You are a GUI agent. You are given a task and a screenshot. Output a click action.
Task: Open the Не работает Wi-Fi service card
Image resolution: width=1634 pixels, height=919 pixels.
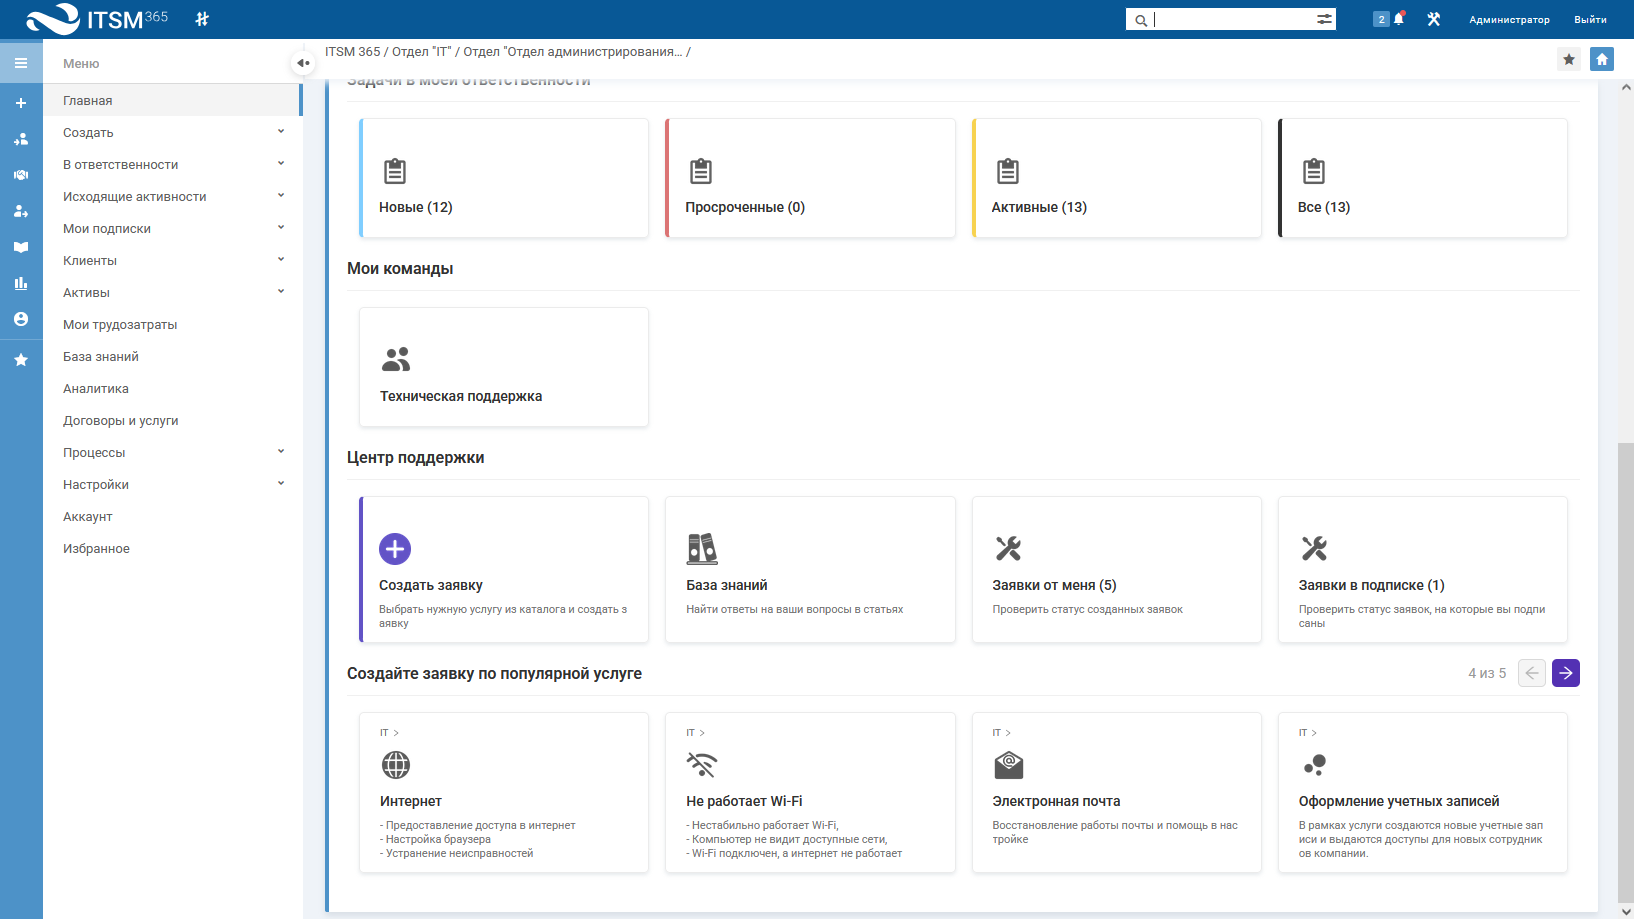click(x=810, y=792)
